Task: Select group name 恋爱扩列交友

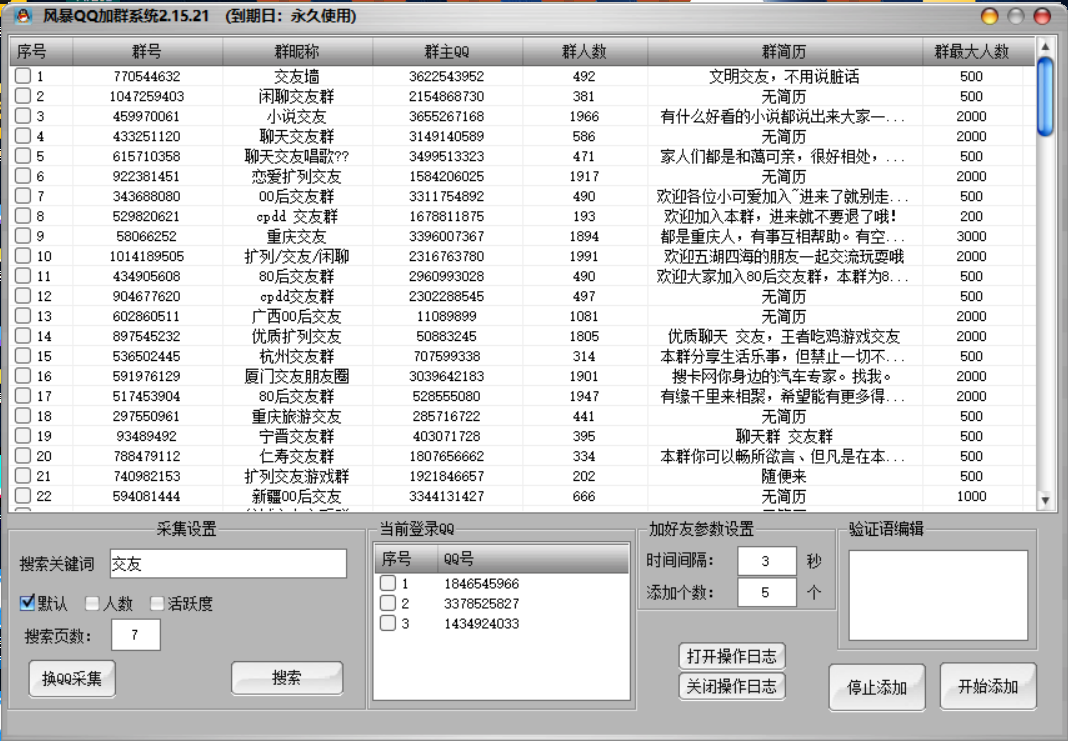Action: click(x=297, y=176)
